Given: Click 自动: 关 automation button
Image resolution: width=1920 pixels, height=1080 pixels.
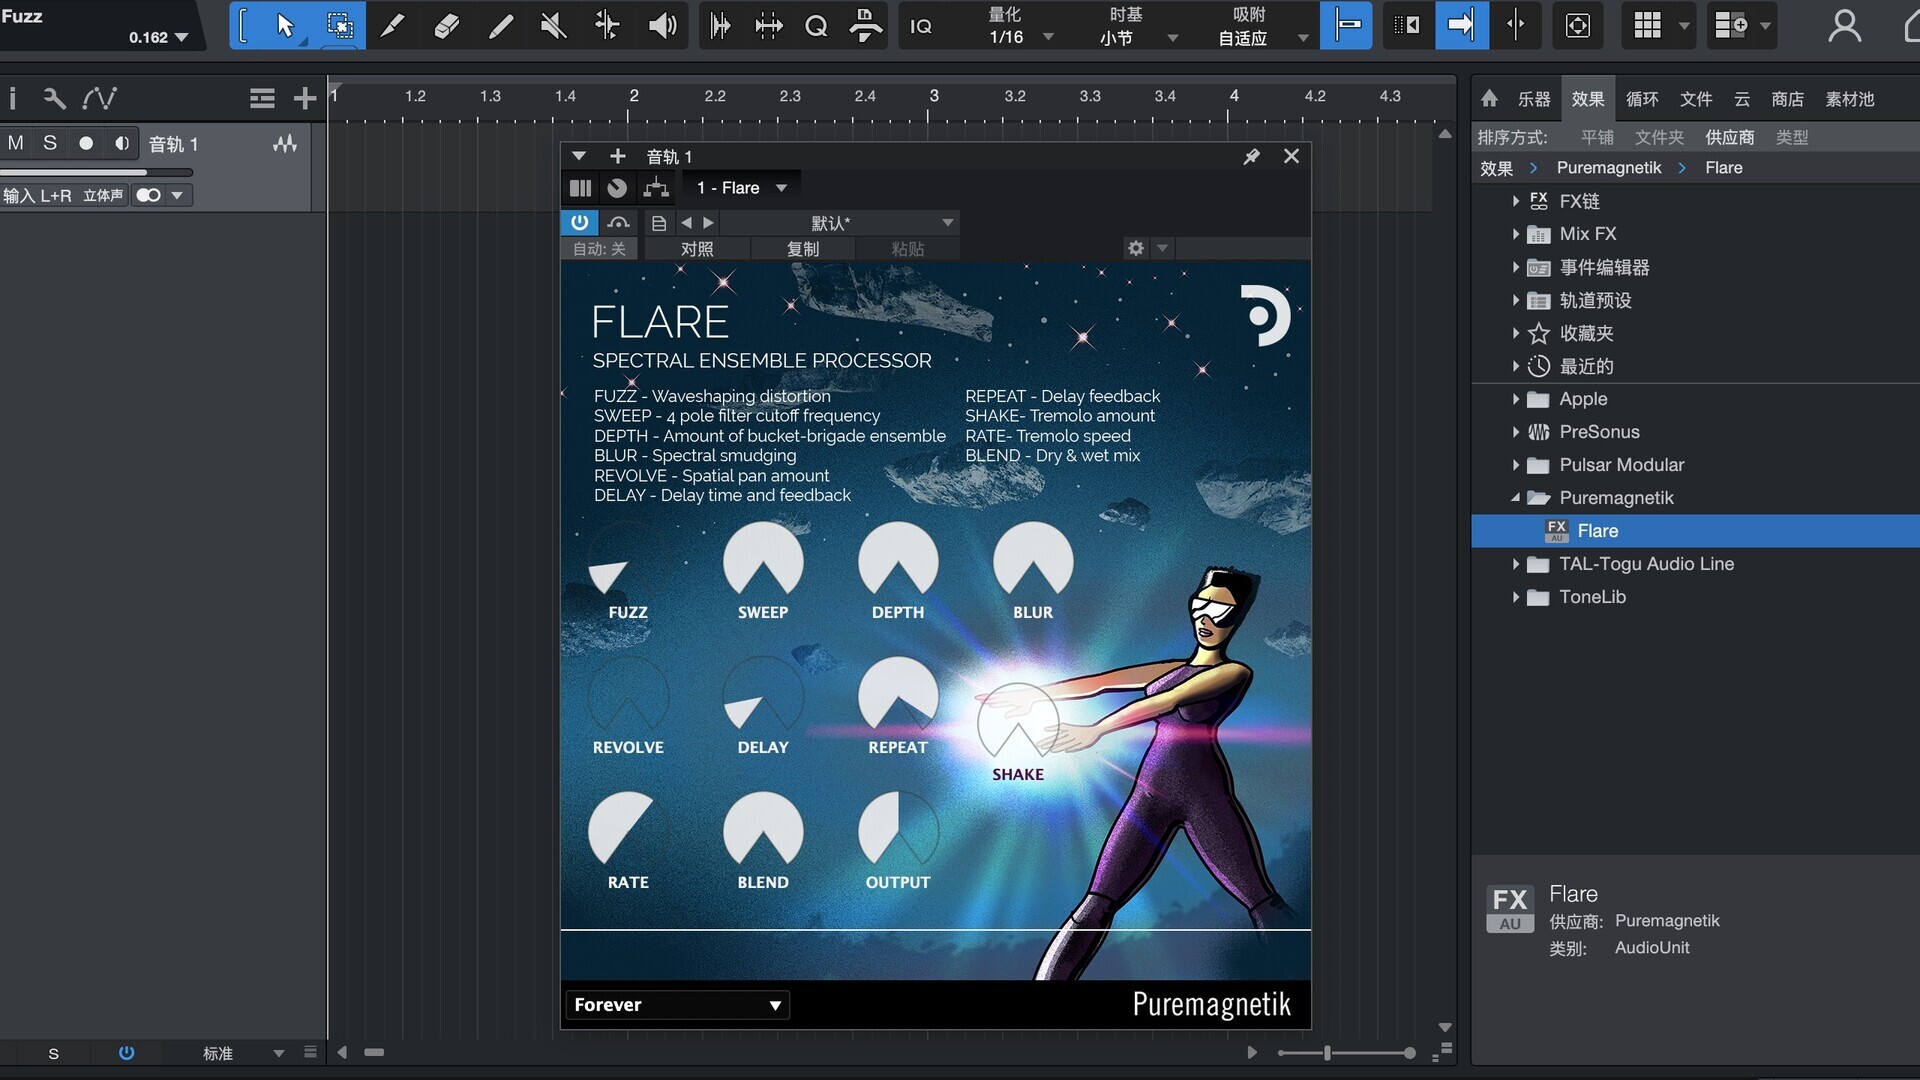Looking at the screenshot, I should pos(599,248).
